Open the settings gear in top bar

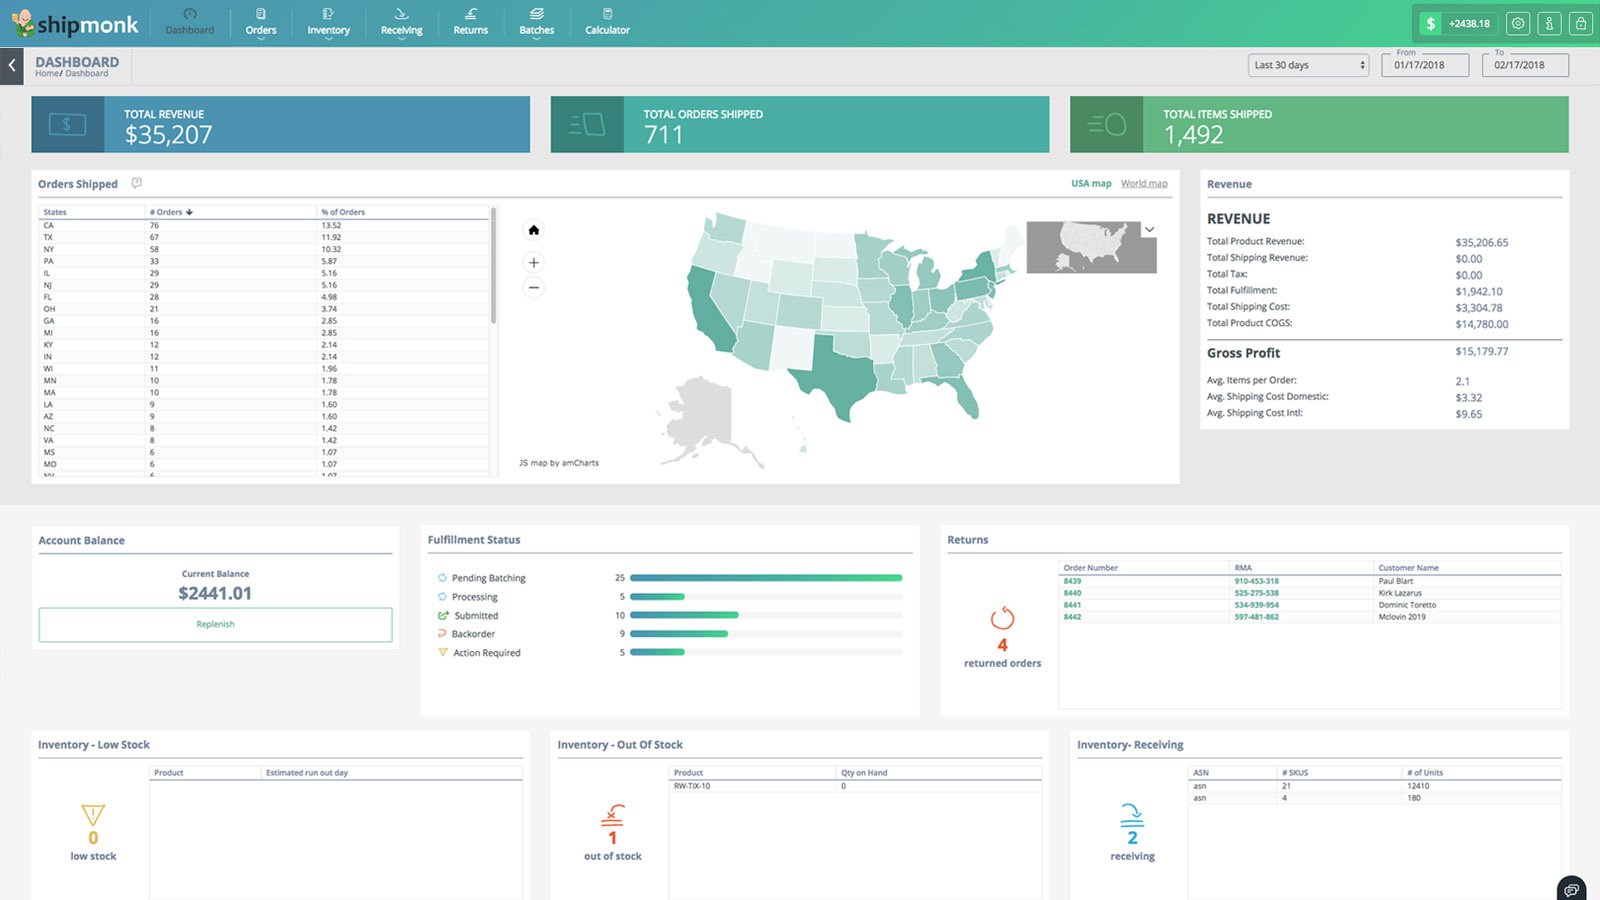point(1518,23)
